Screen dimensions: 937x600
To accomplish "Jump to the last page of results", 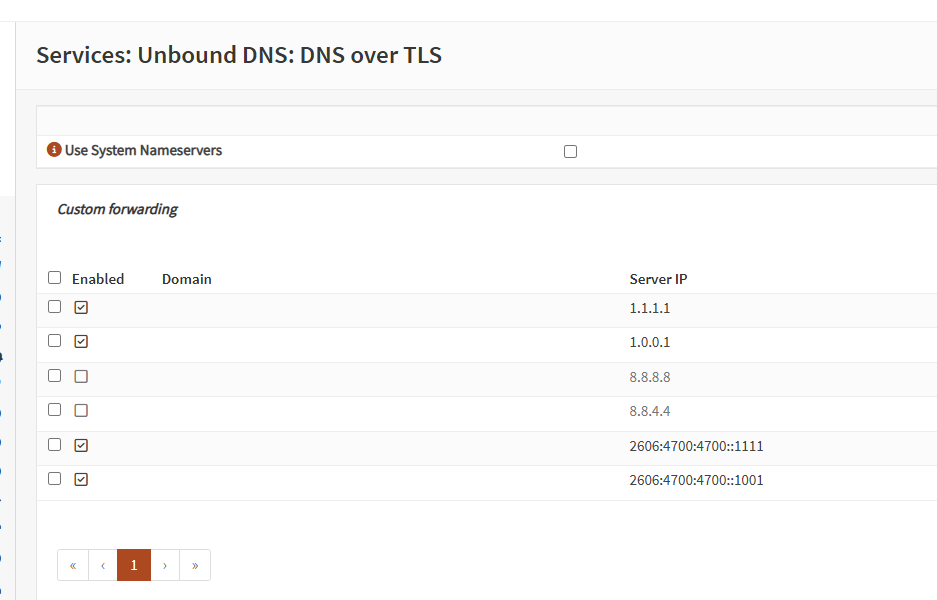I will point(195,565).
